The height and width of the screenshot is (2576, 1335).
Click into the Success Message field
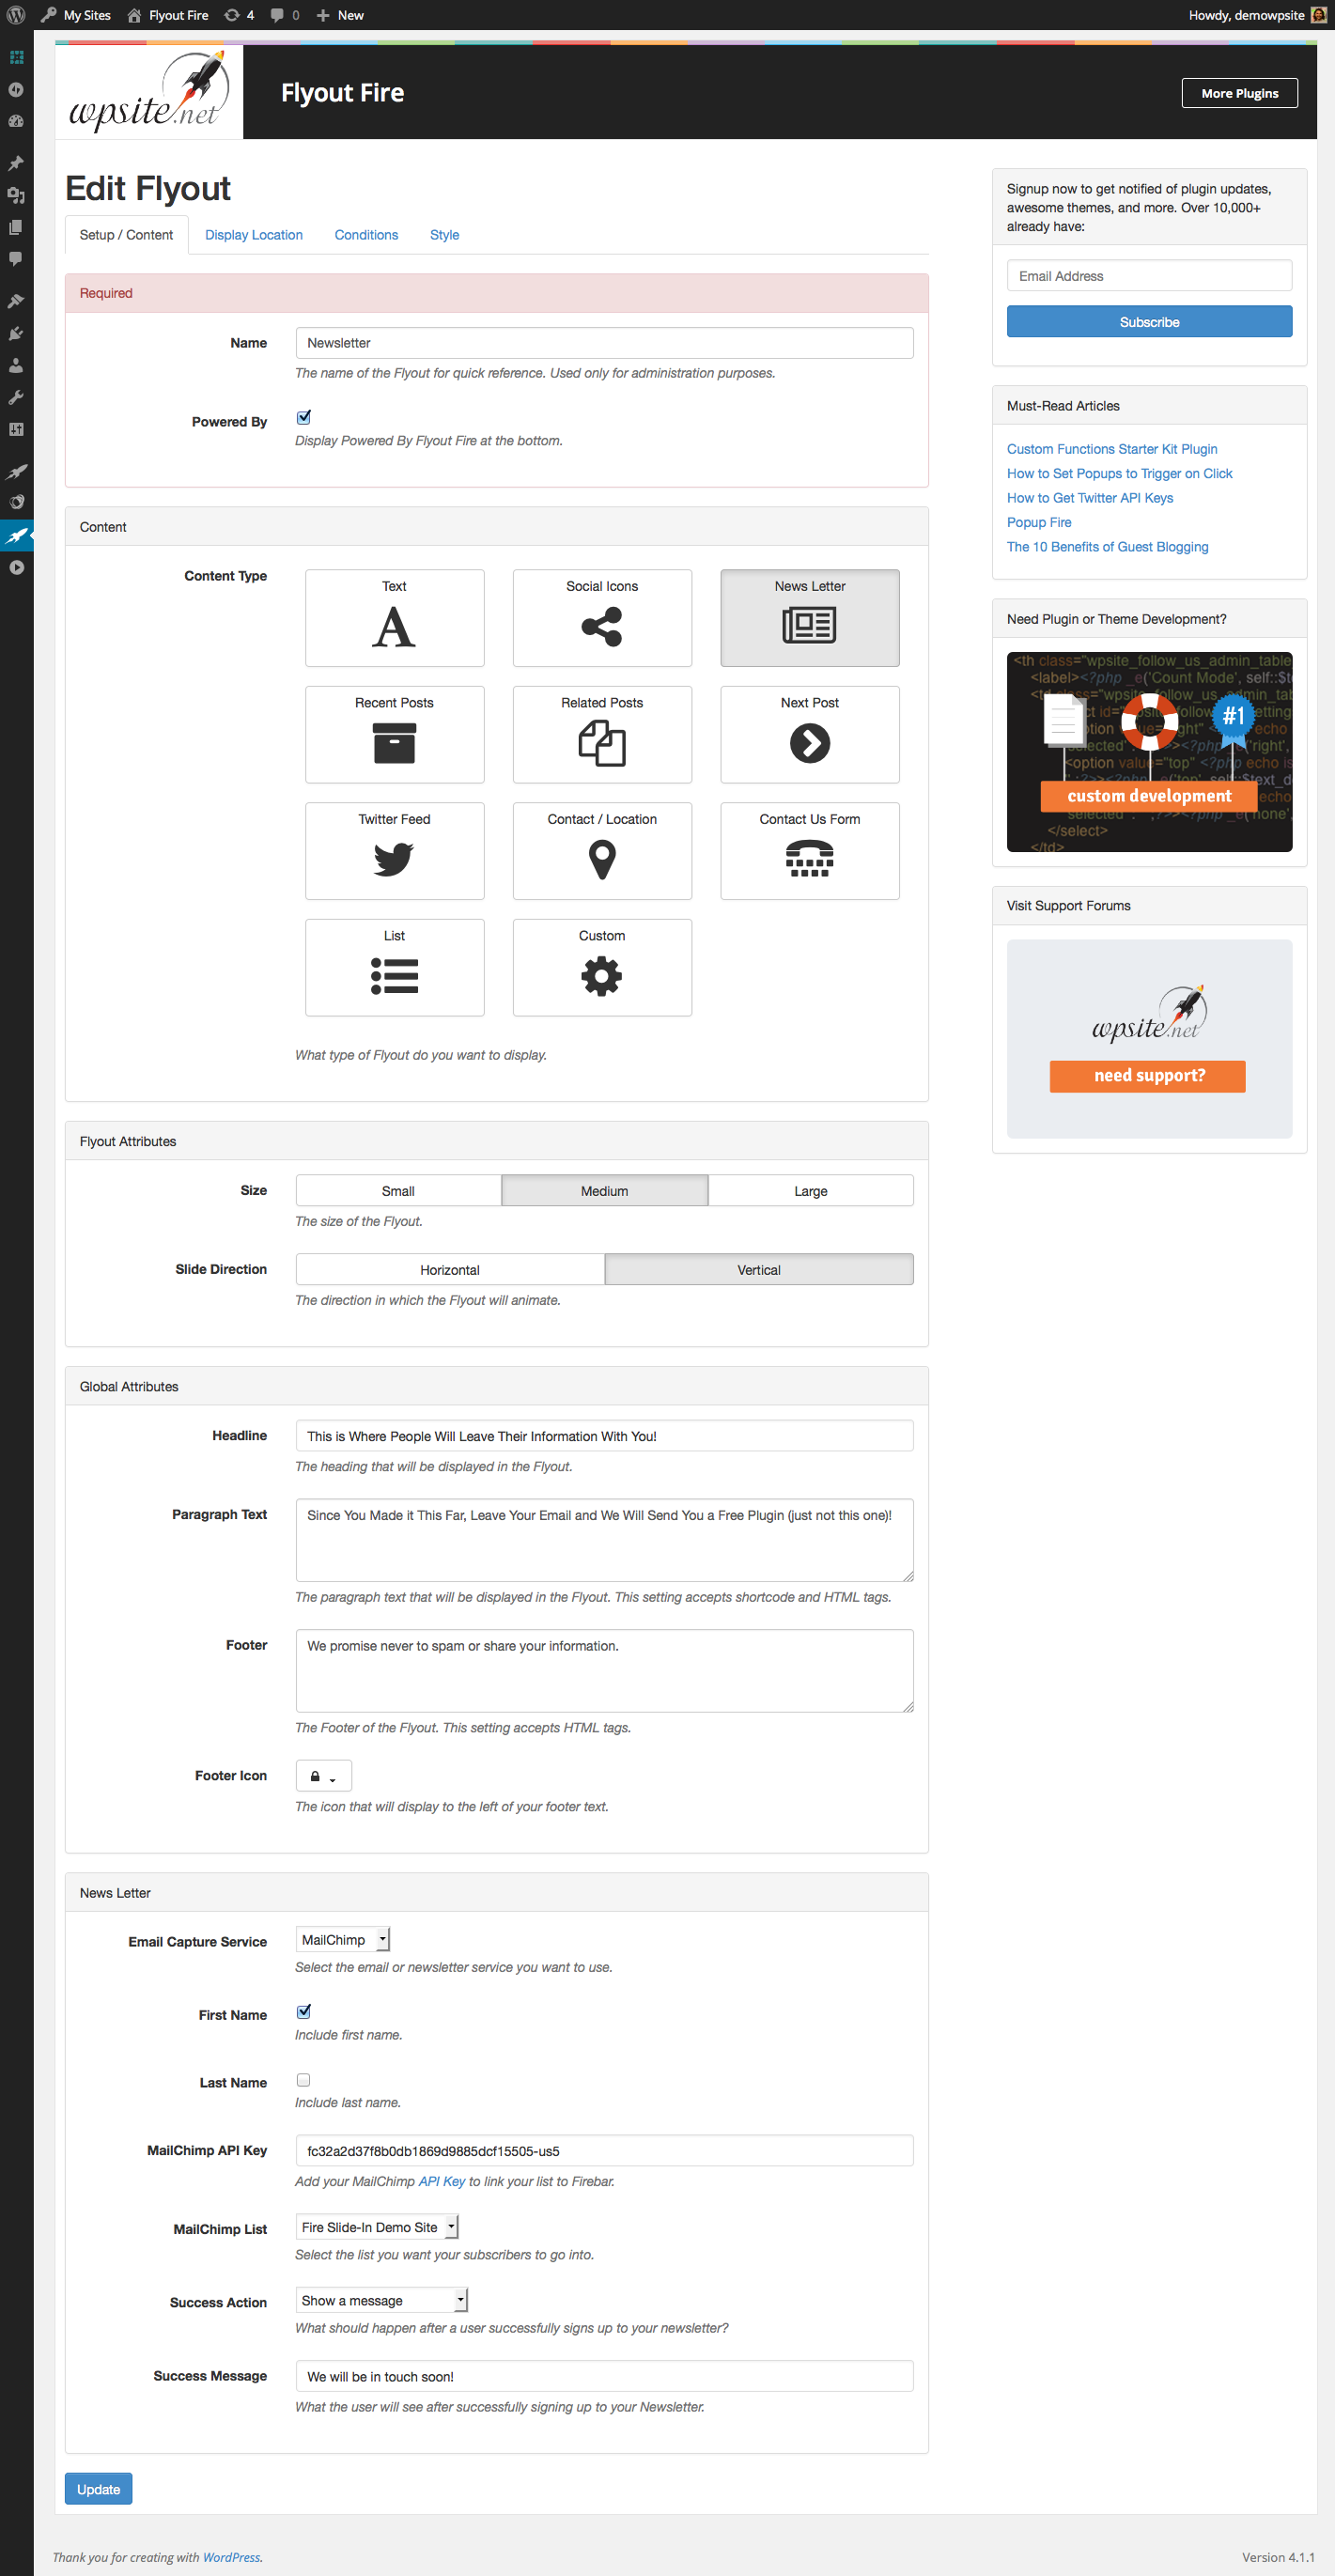pyautogui.click(x=604, y=2375)
